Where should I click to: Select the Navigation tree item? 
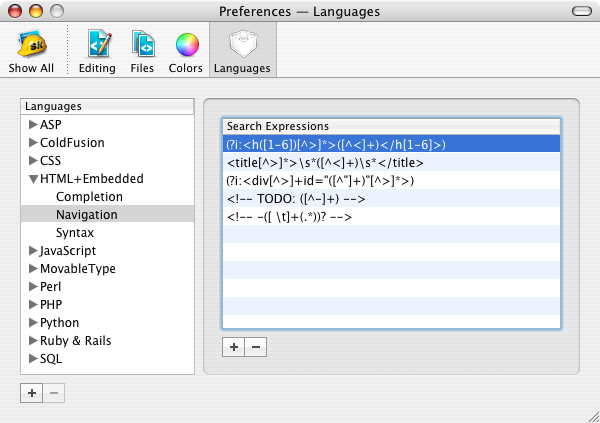86,215
